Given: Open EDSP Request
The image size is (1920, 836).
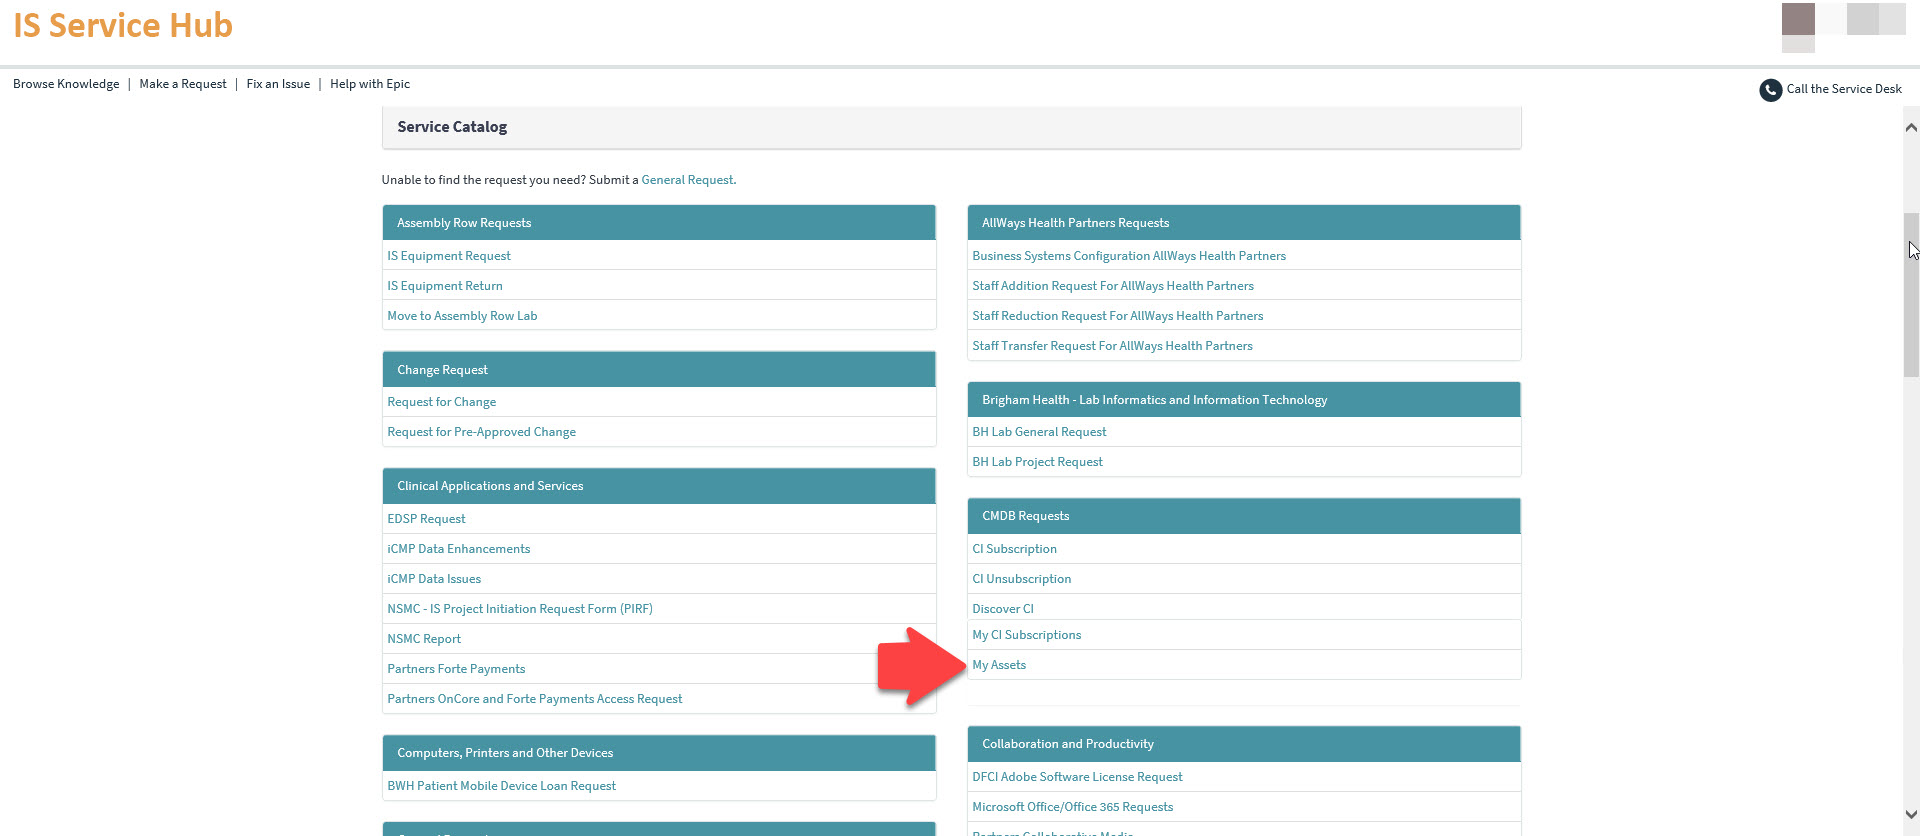Looking at the screenshot, I should (x=427, y=519).
